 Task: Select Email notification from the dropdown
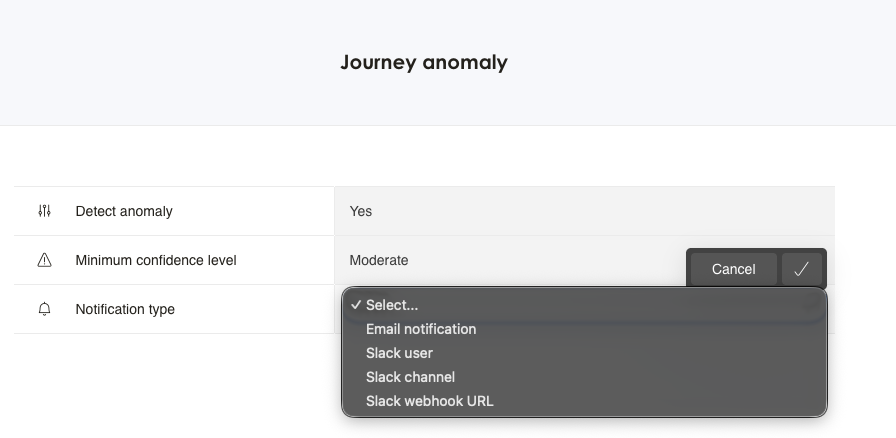tap(421, 329)
